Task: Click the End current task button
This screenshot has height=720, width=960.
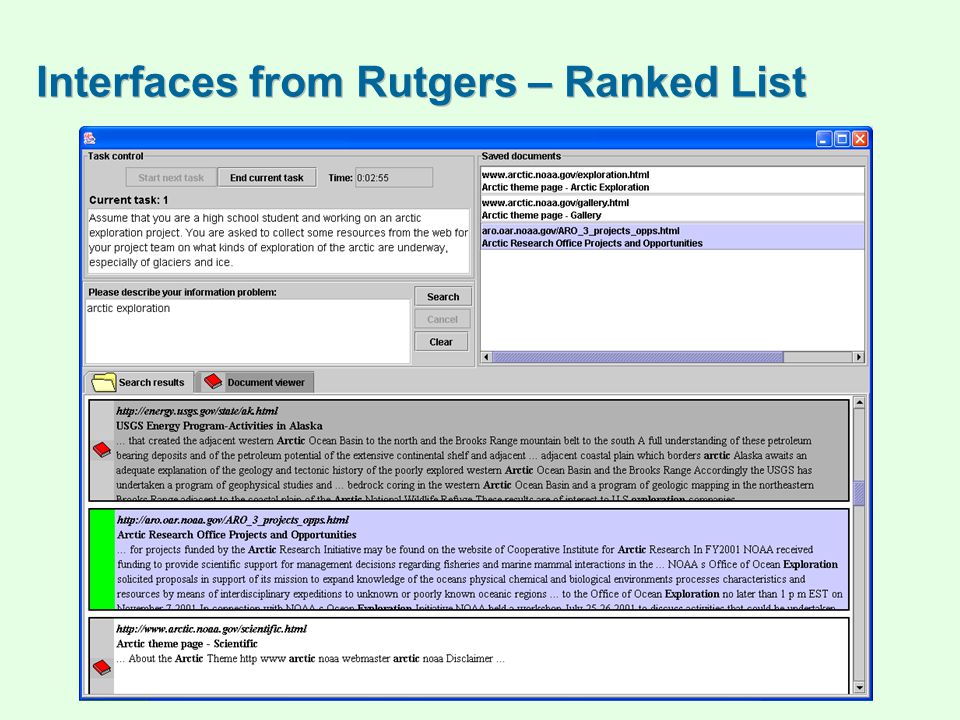Action: coord(267,178)
